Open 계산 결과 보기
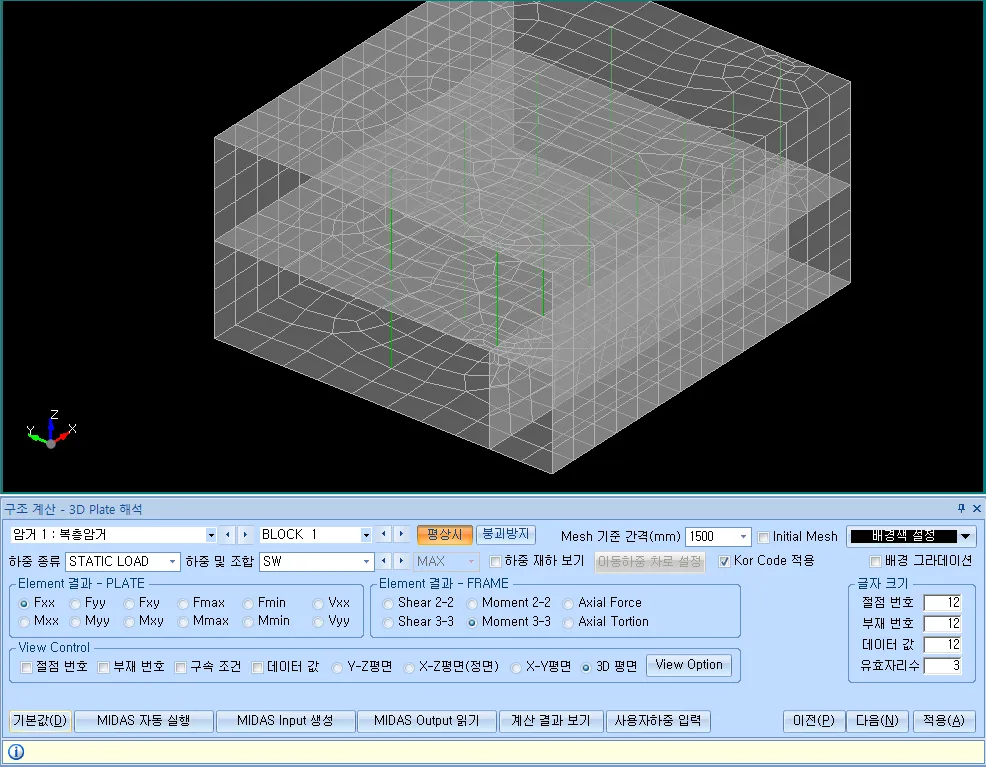 tap(551, 720)
